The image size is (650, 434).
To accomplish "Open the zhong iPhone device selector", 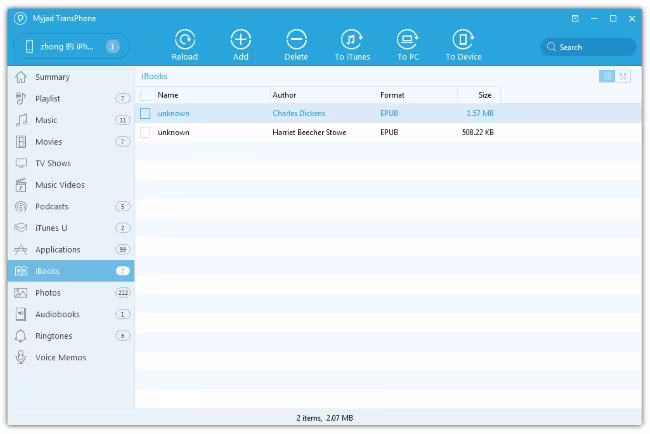I will pyautogui.click(x=71, y=46).
